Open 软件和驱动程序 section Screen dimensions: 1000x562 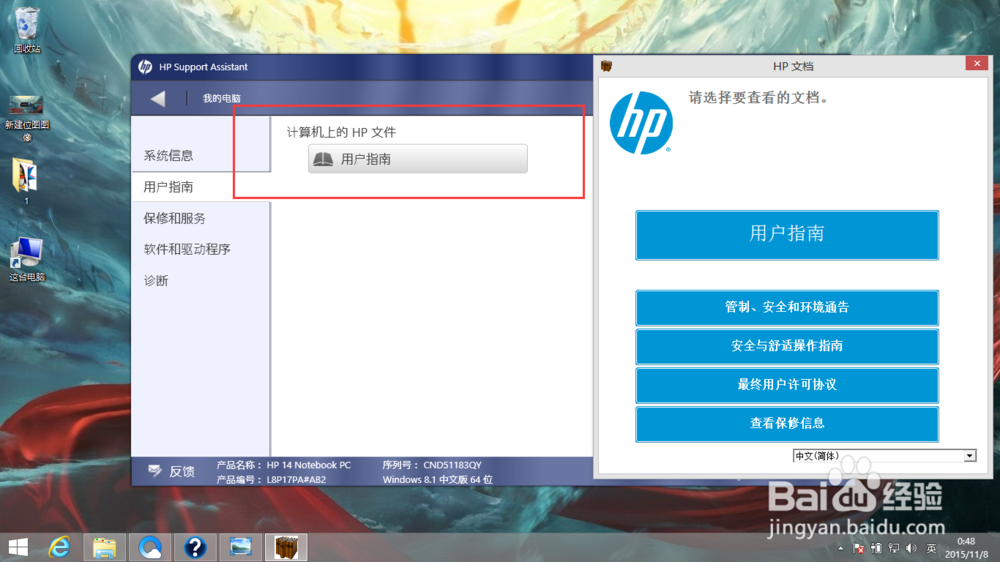point(187,249)
